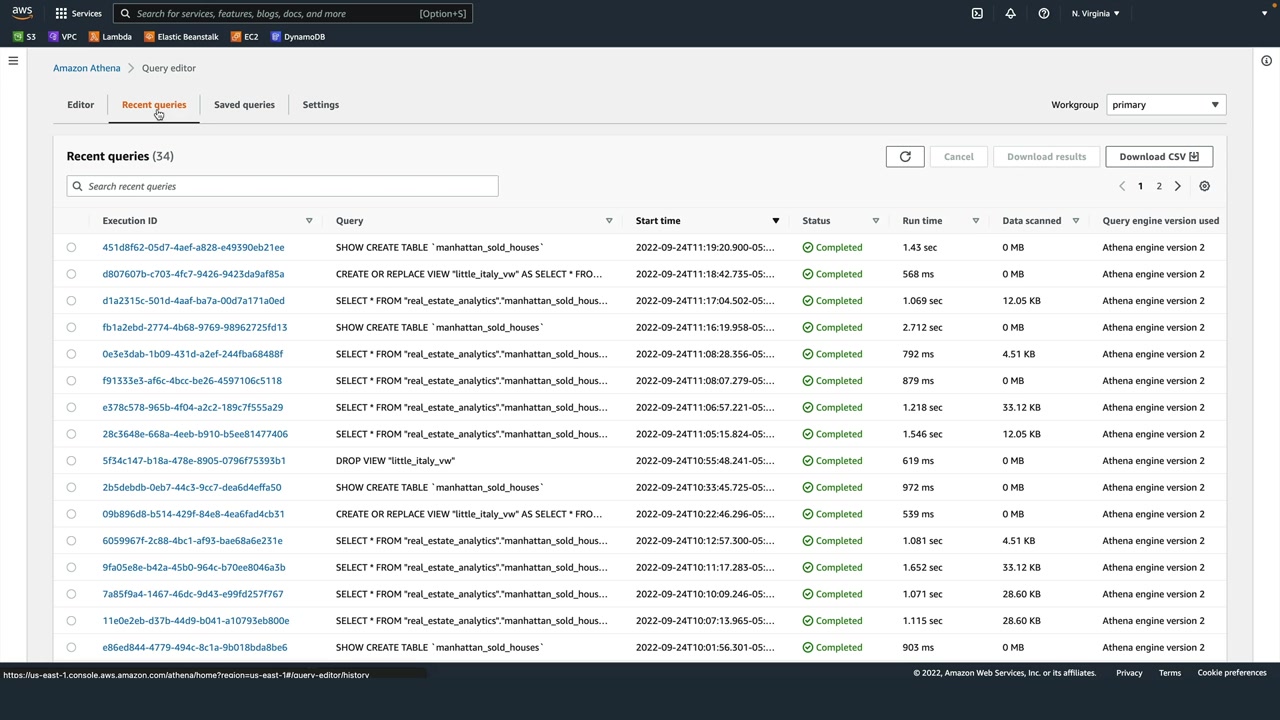Expand the left navigation hamburger menu
This screenshot has height=720, width=1280.
(x=13, y=61)
